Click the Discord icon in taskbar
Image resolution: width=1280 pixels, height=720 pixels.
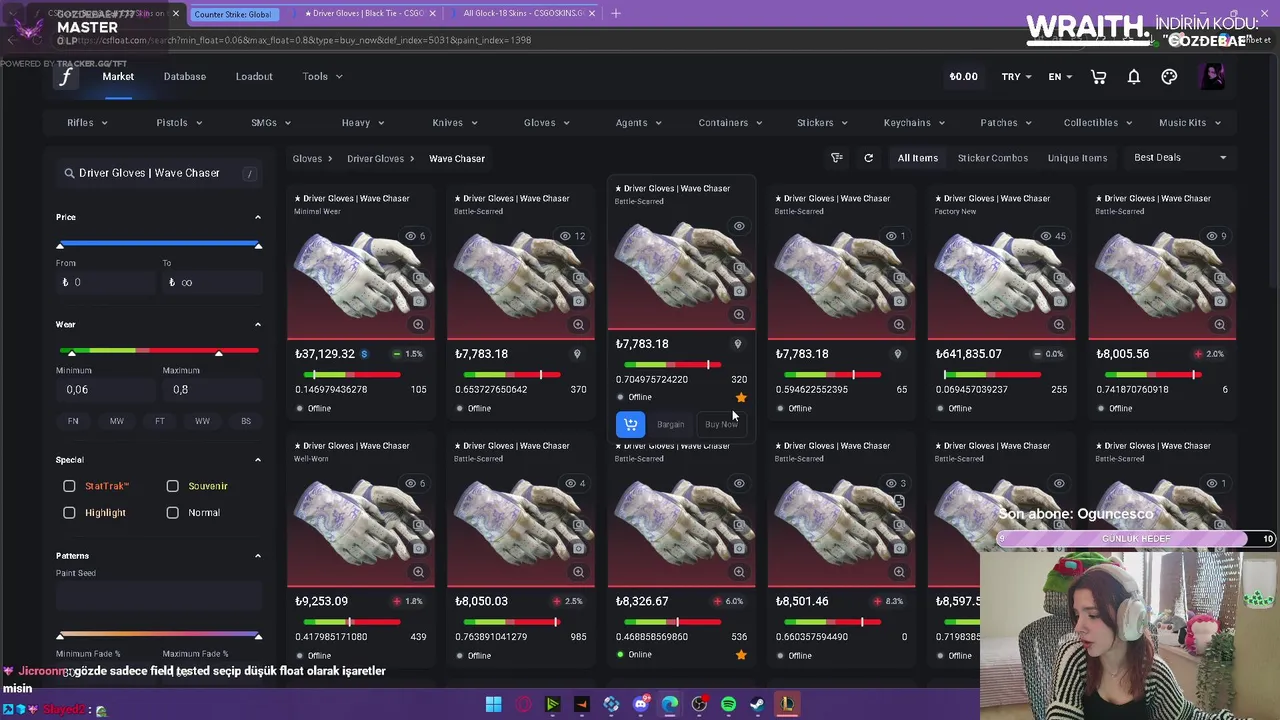640,704
